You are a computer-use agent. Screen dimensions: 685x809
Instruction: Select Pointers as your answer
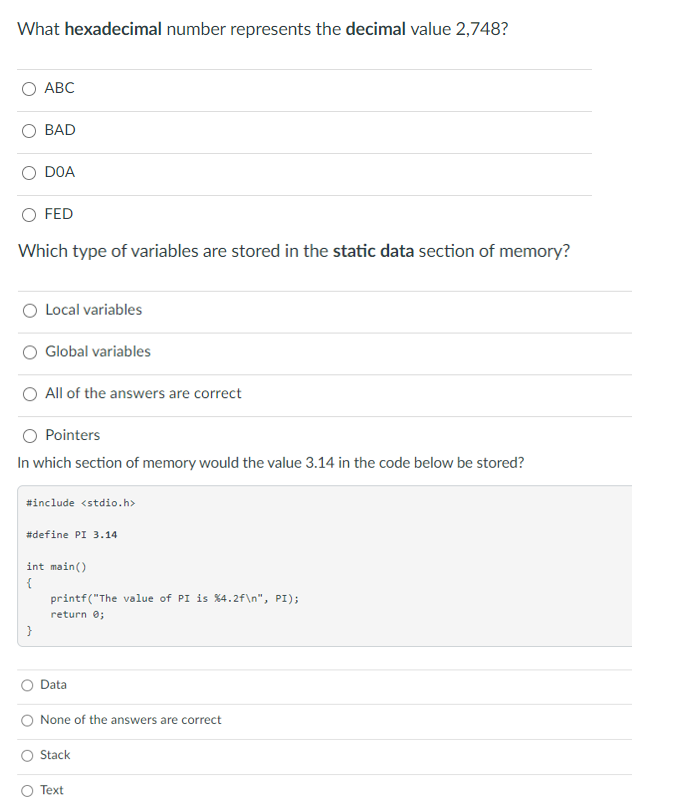coord(29,435)
